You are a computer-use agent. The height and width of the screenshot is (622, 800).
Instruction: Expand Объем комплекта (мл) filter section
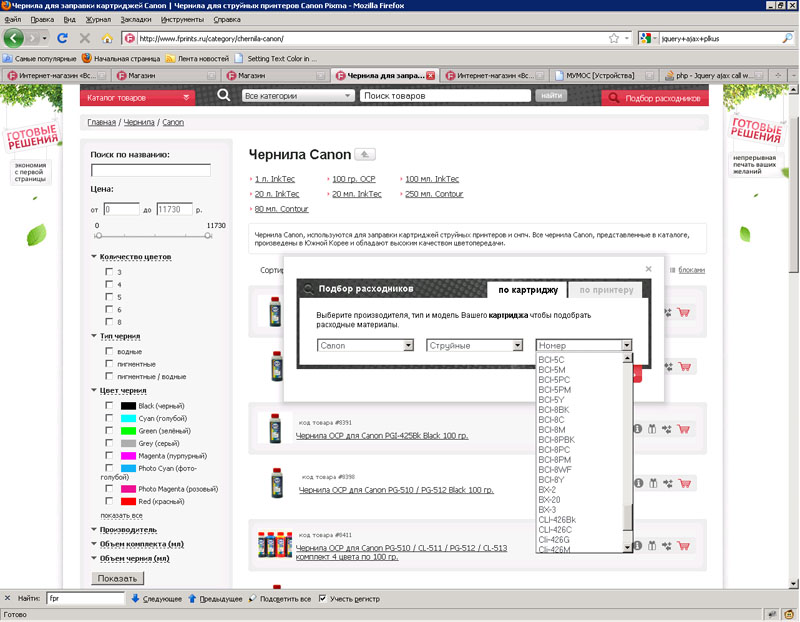coord(138,544)
